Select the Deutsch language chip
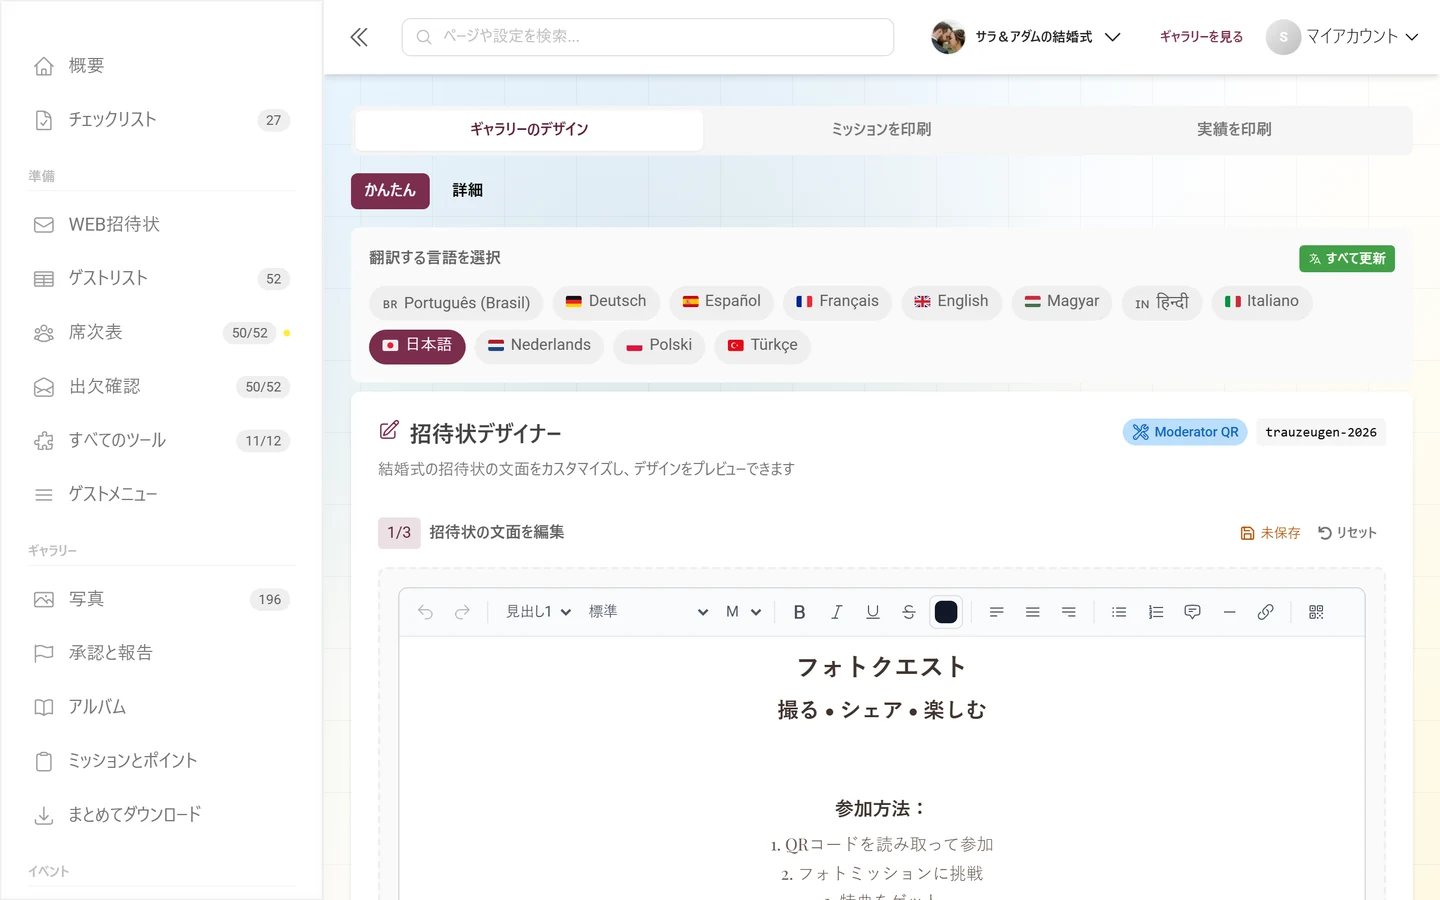The image size is (1440, 900). pos(606,302)
